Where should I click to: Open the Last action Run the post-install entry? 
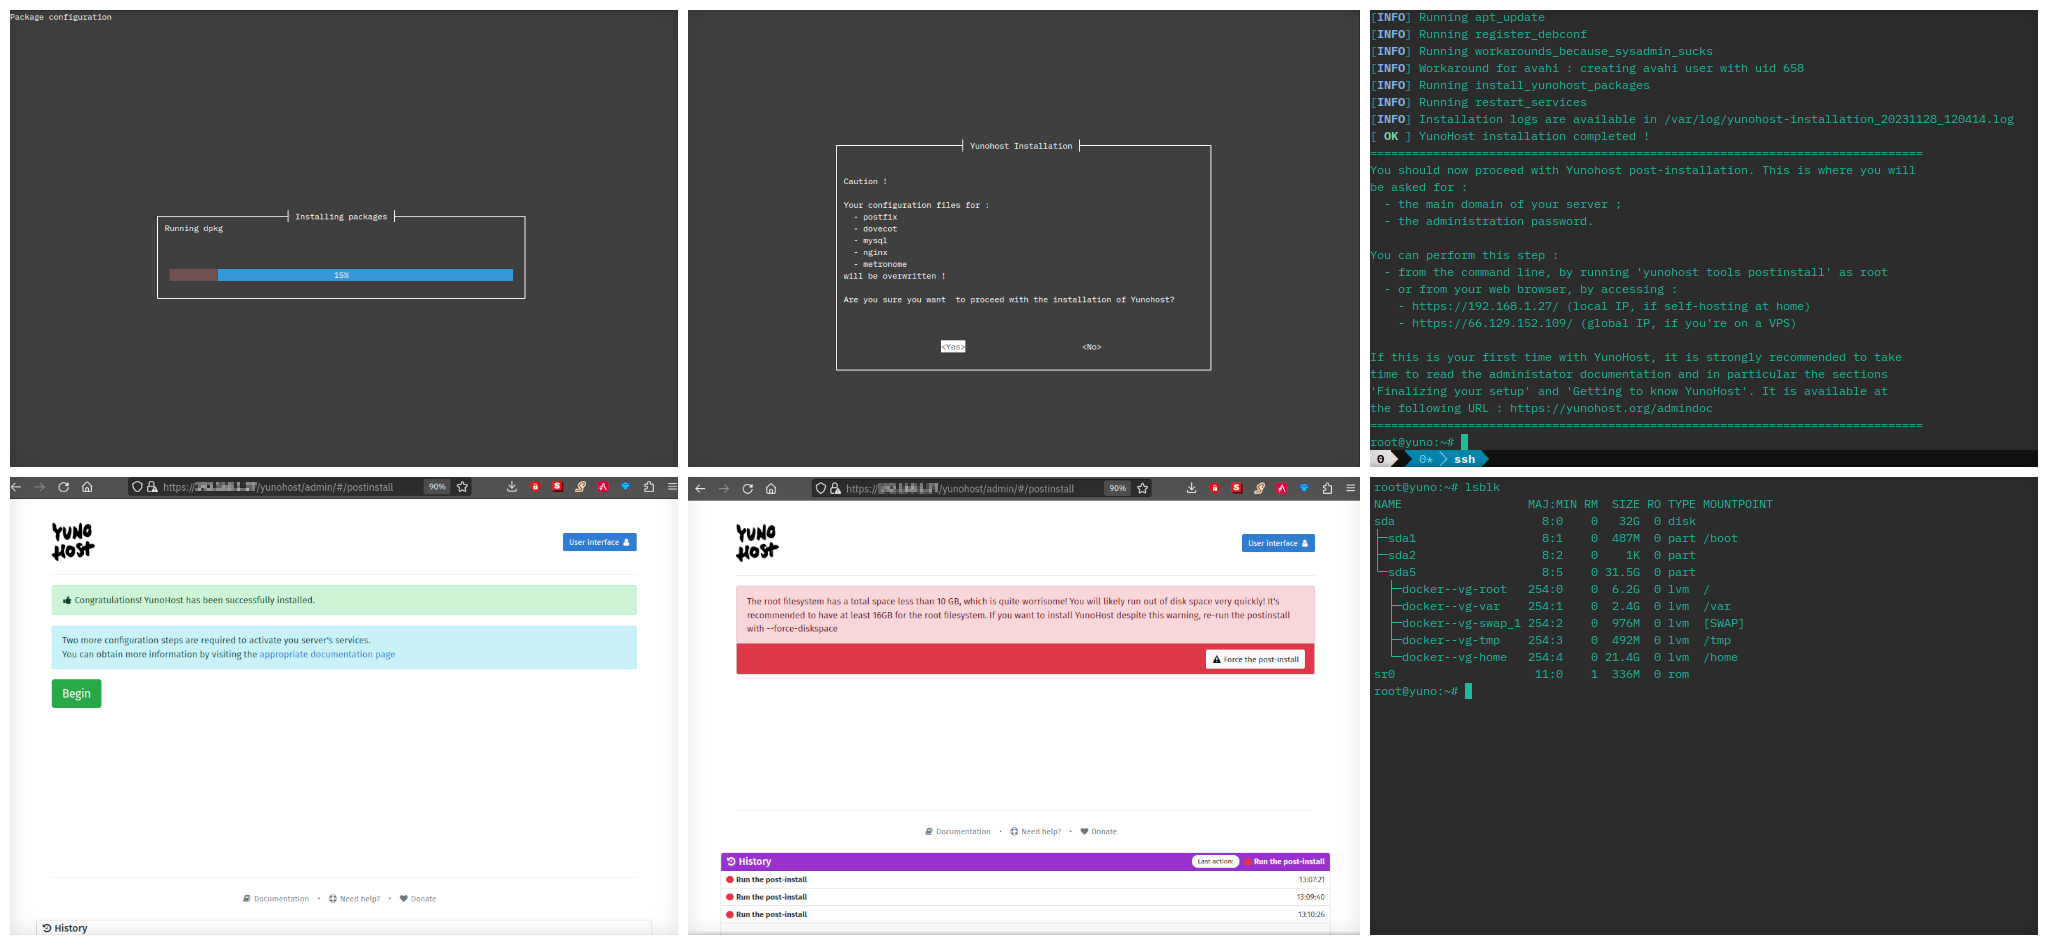point(1286,861)
